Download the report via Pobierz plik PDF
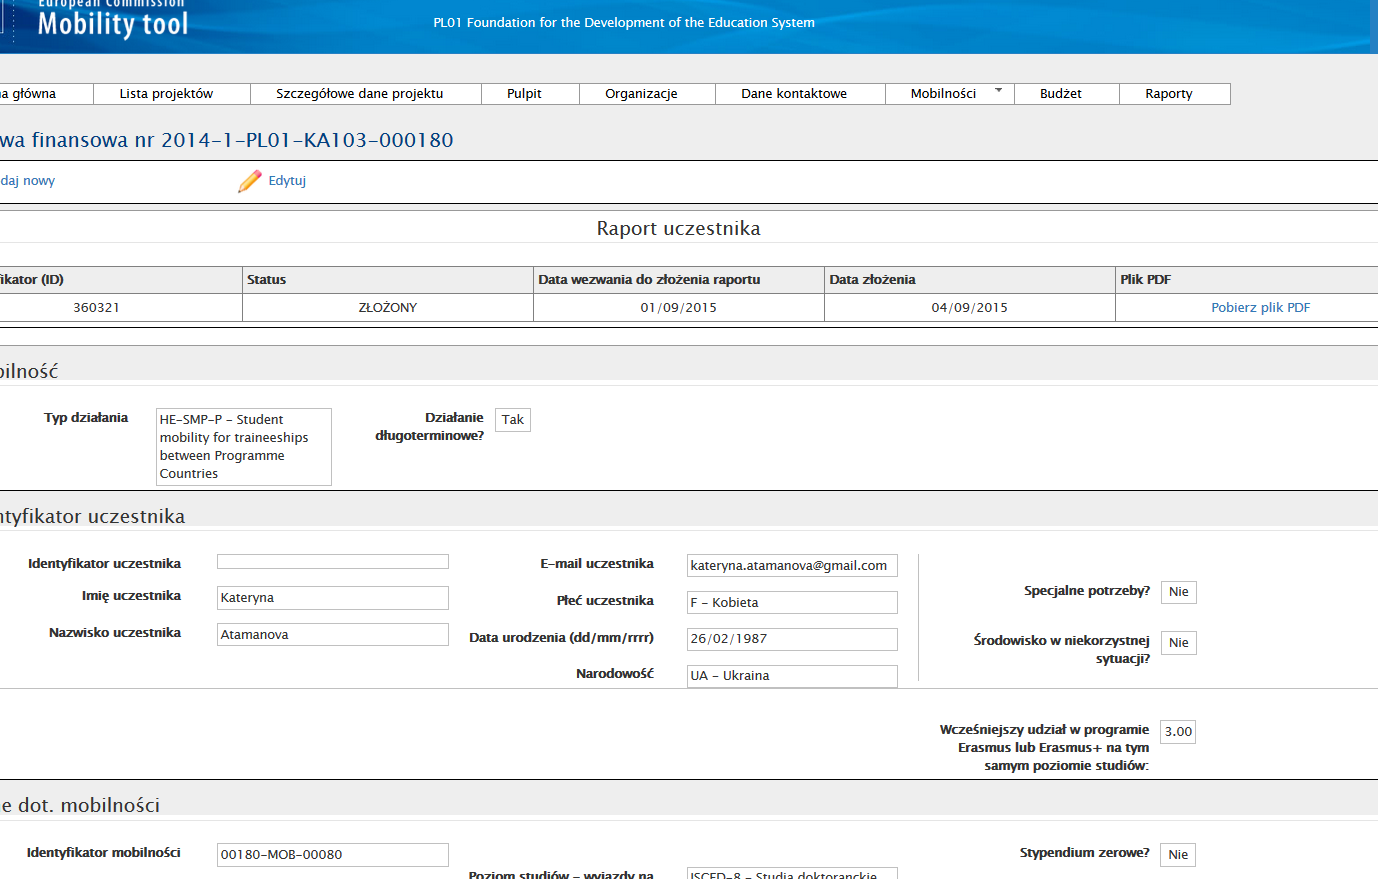The width and height of the screenshot is (1378, 879). (1260, 308)
